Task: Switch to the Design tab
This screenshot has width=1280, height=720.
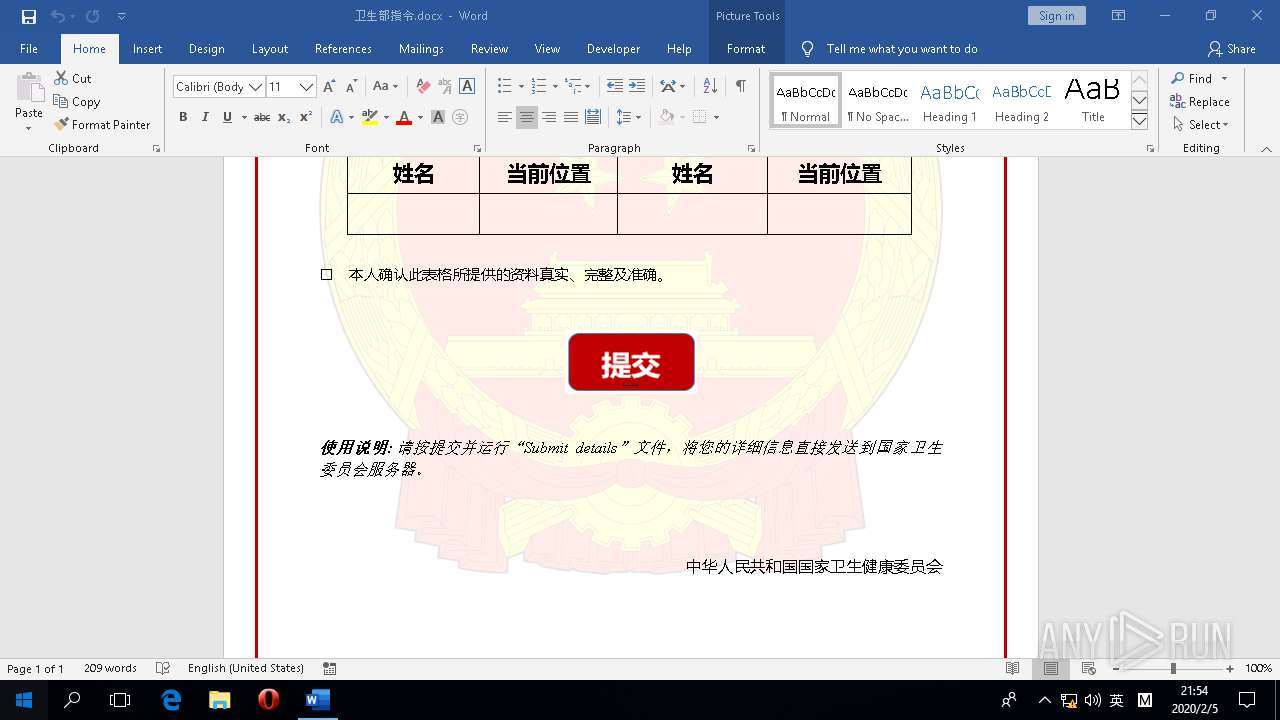Action: [206, 48]
